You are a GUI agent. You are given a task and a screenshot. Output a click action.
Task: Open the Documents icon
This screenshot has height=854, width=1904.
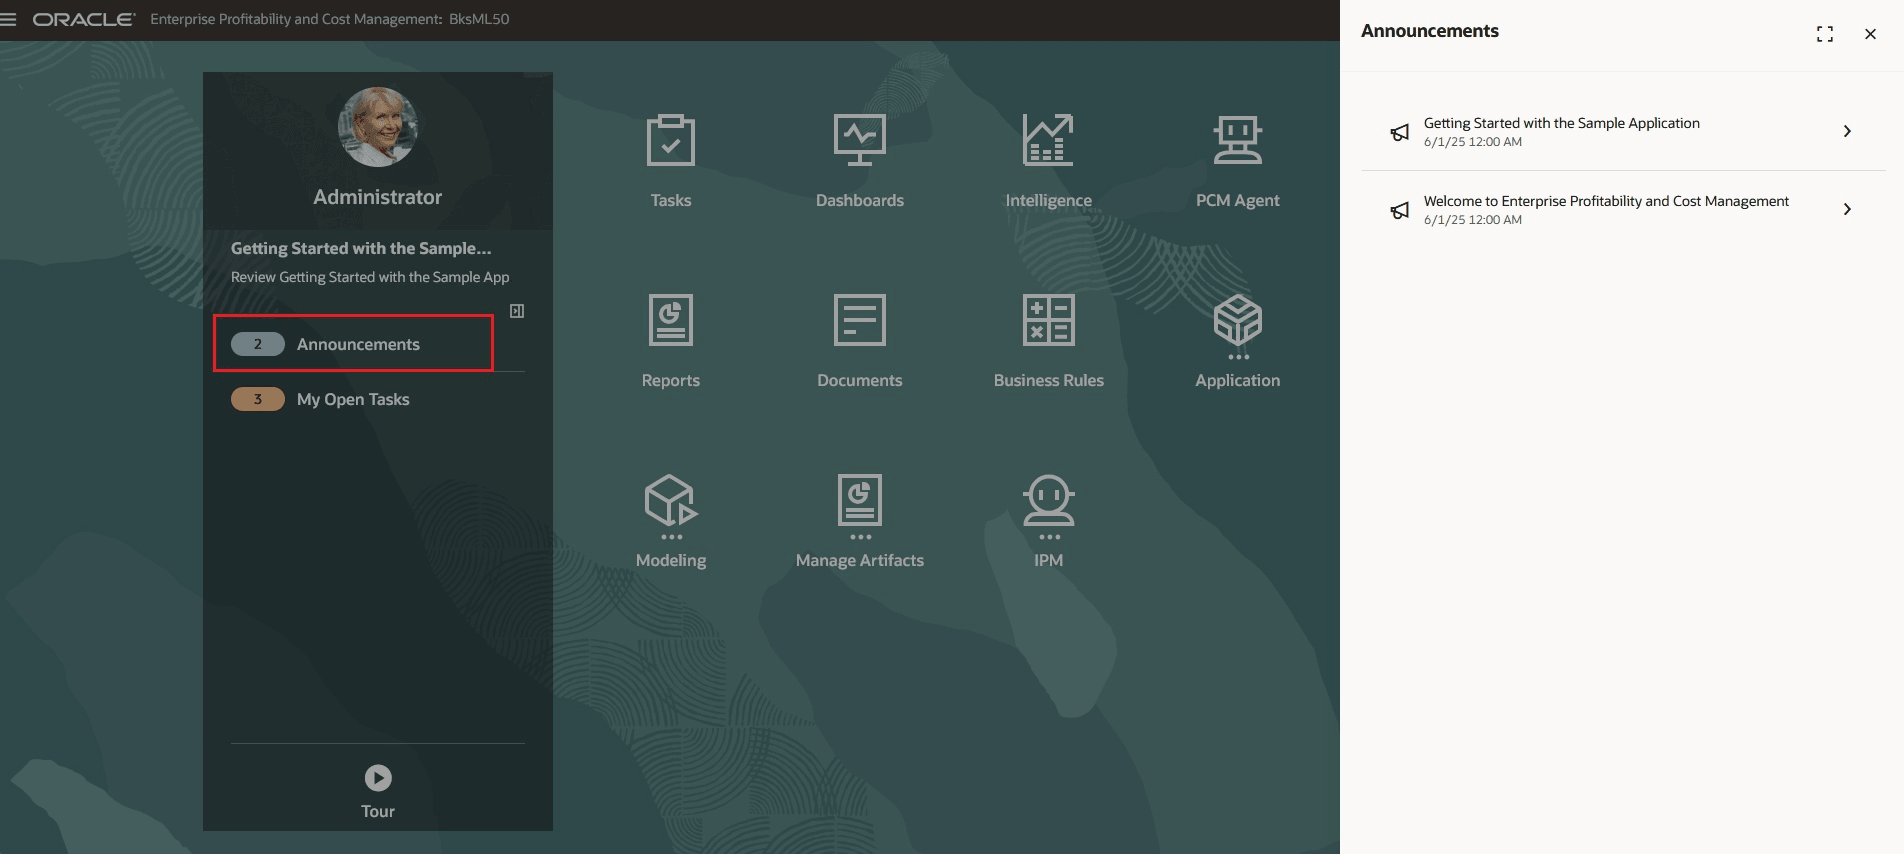coord(860,320)
